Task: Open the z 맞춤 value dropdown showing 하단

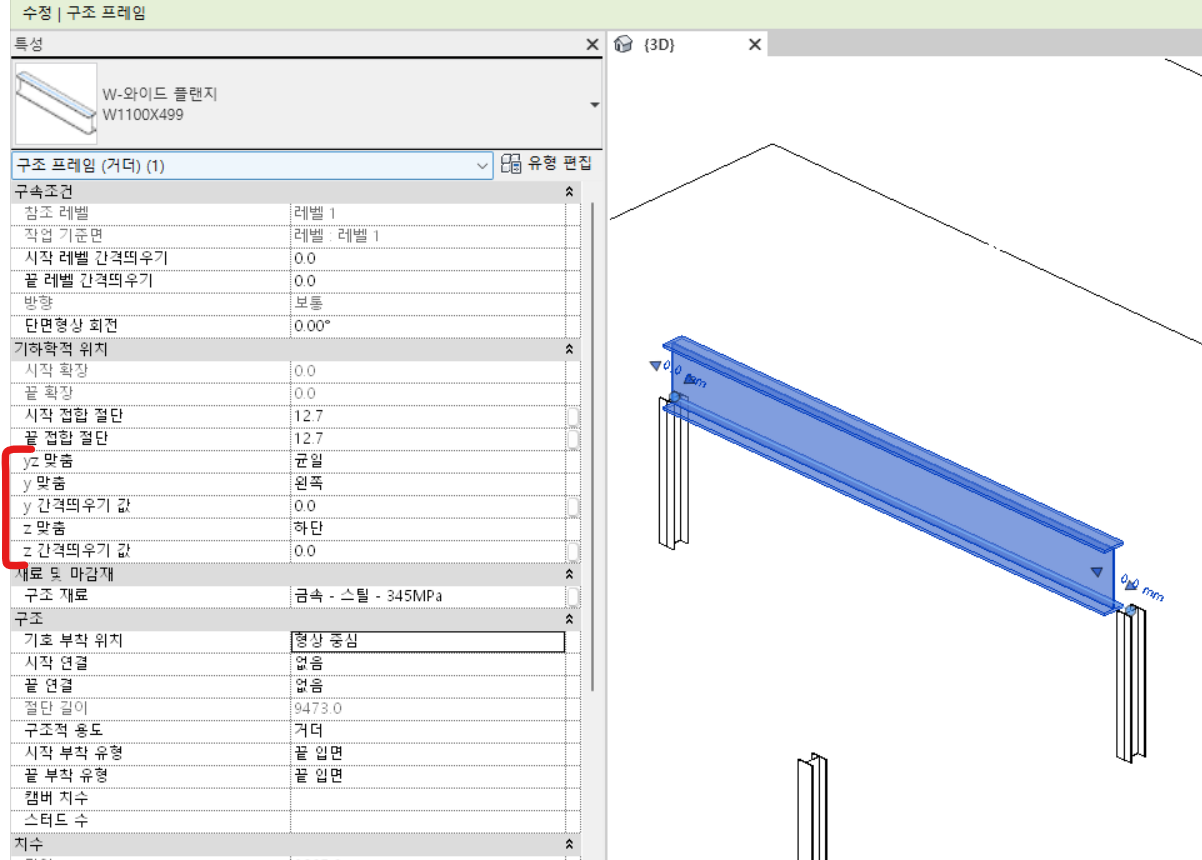Action: point(420,529)
